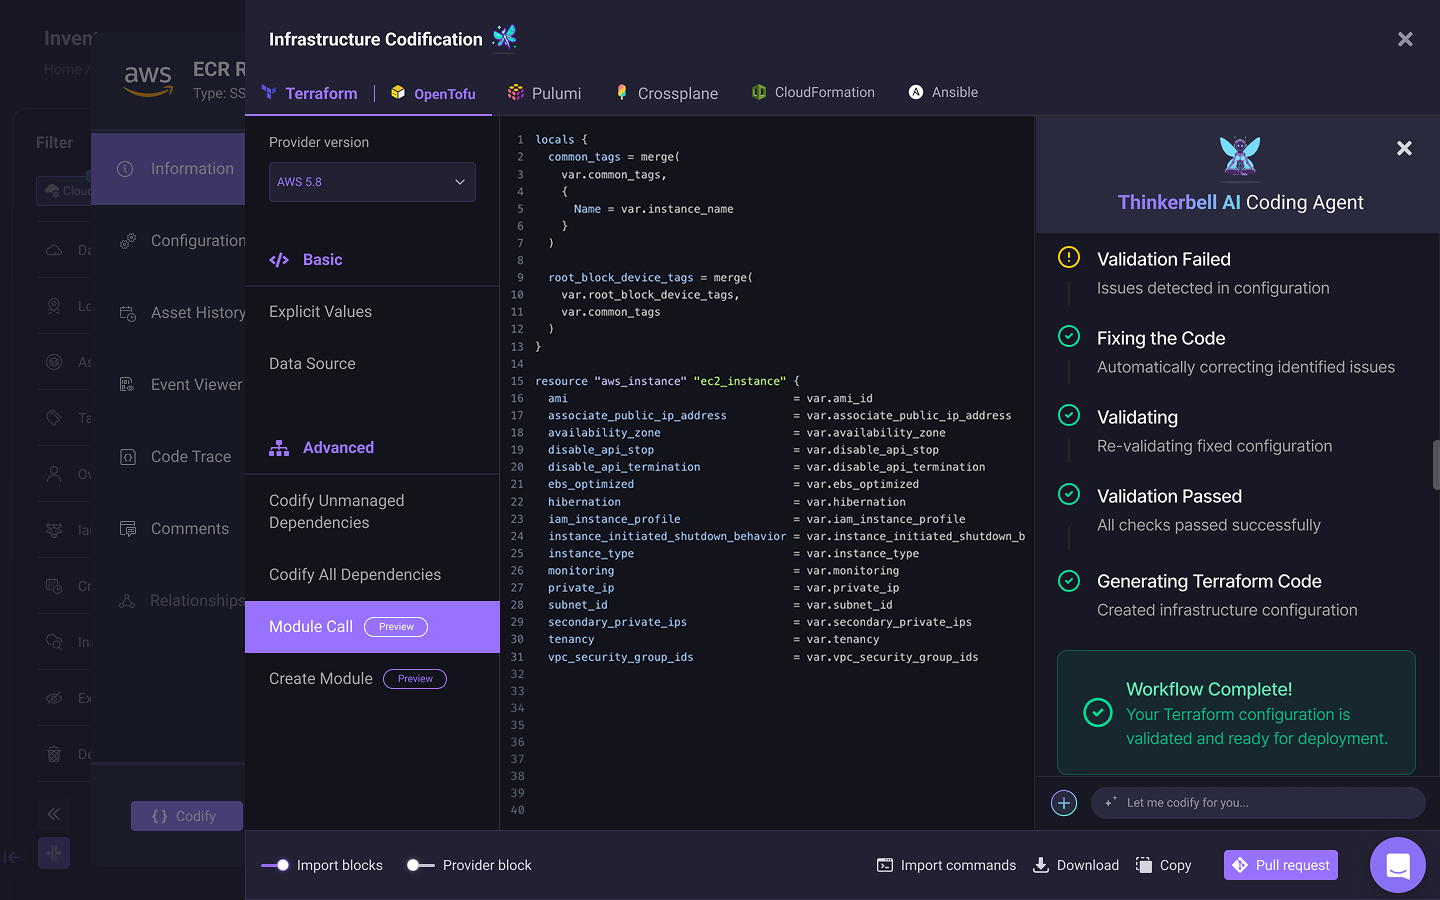Click the Advanced section hierarchy icon
1440x900 pixels.
pyautogui.click(x=279, y=448)
